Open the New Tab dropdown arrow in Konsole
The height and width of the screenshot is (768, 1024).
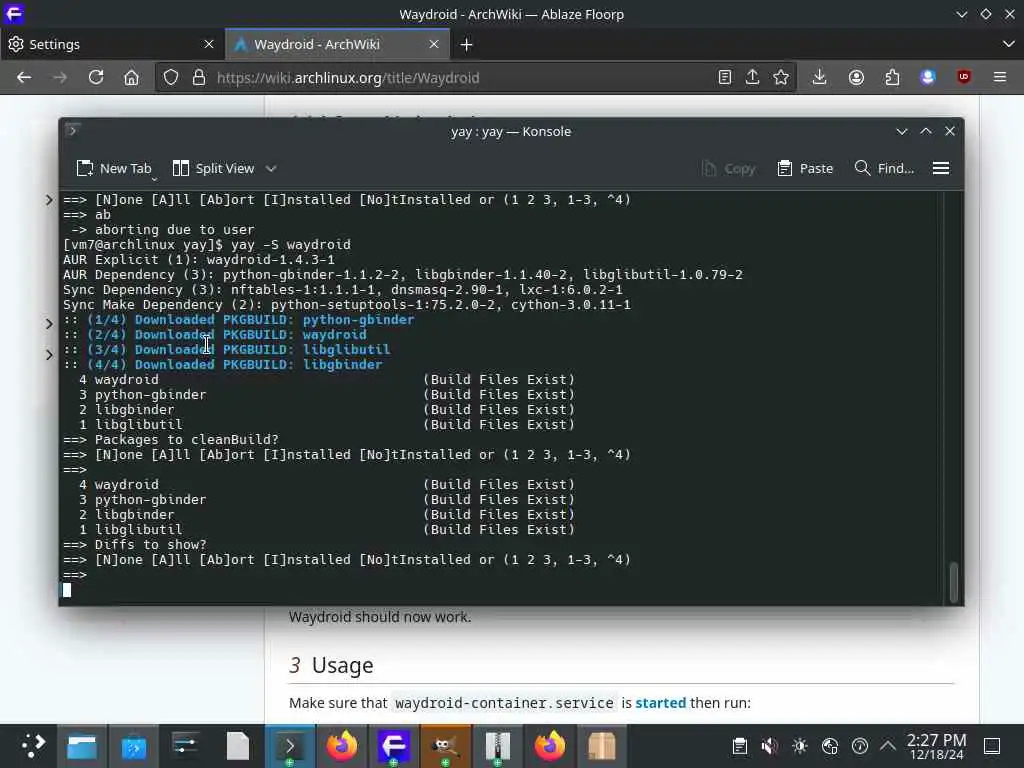(155, 179)
